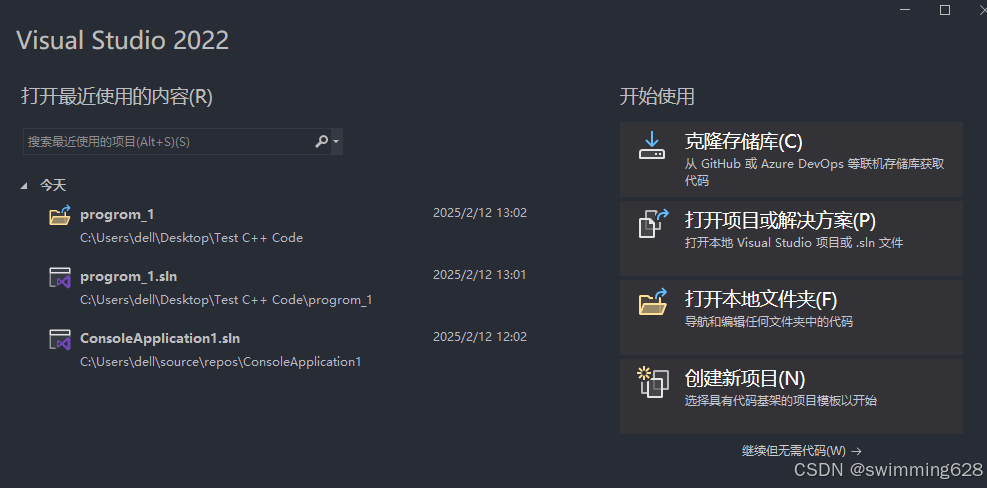
Task: Click timestamp 2025/2/12 12:02
Action: 480,337
